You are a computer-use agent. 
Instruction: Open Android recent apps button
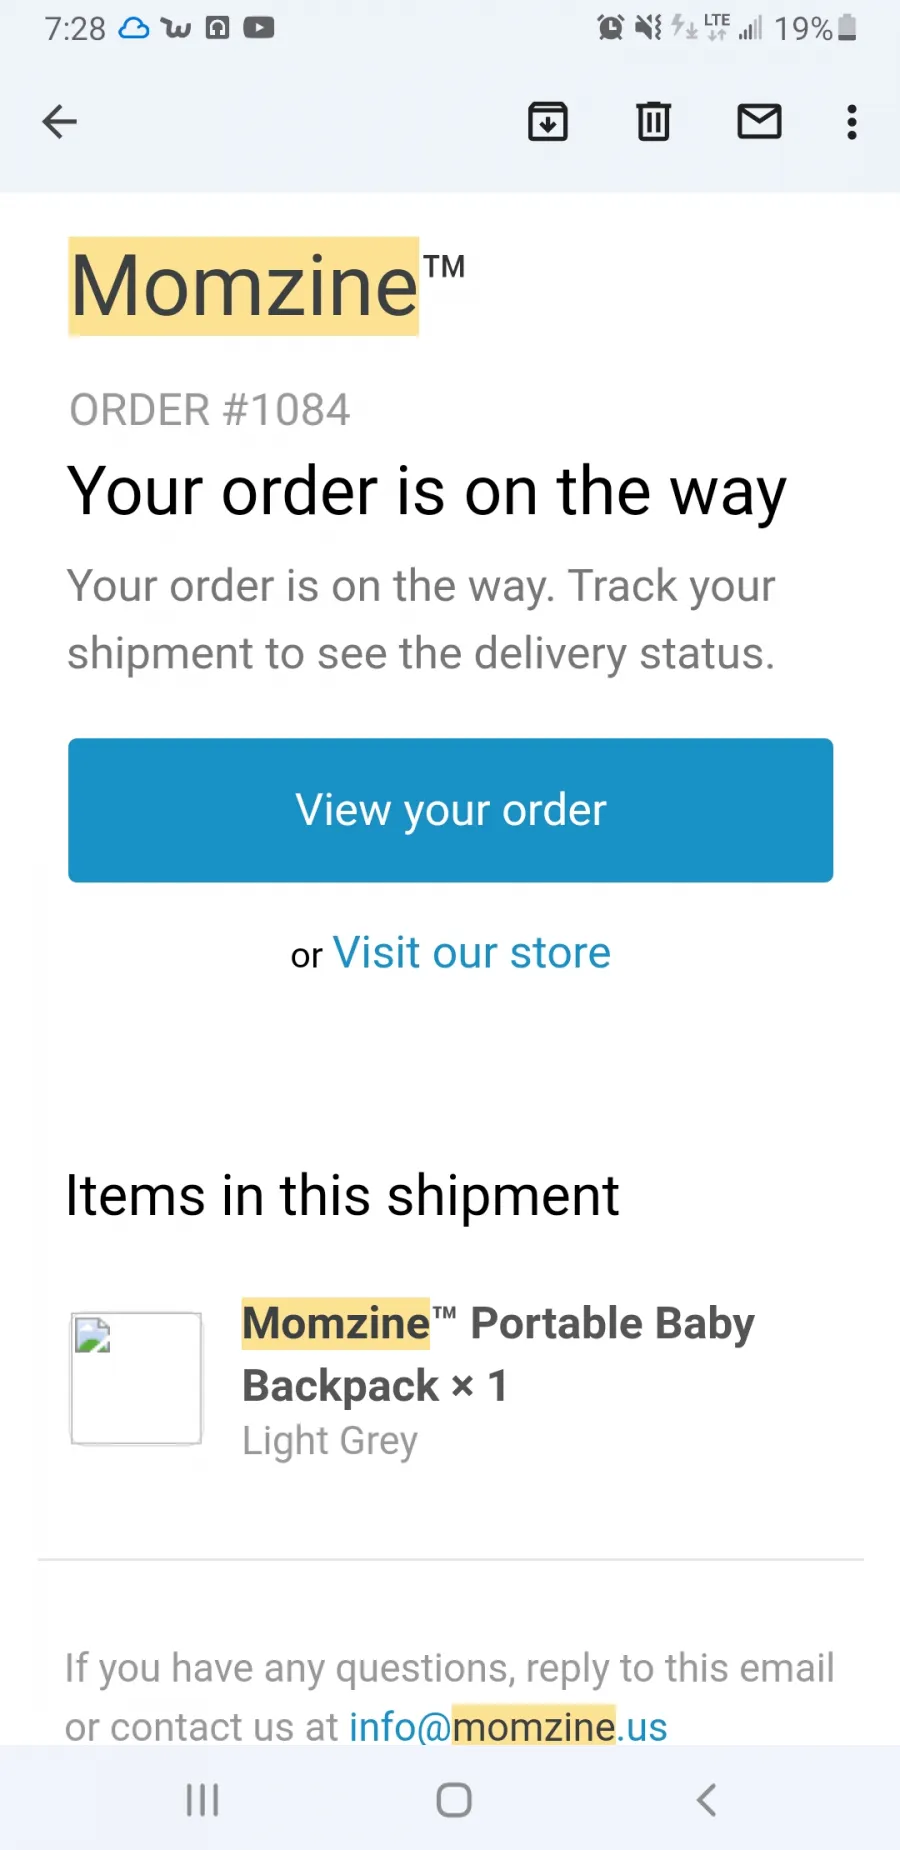point(203,1800)
